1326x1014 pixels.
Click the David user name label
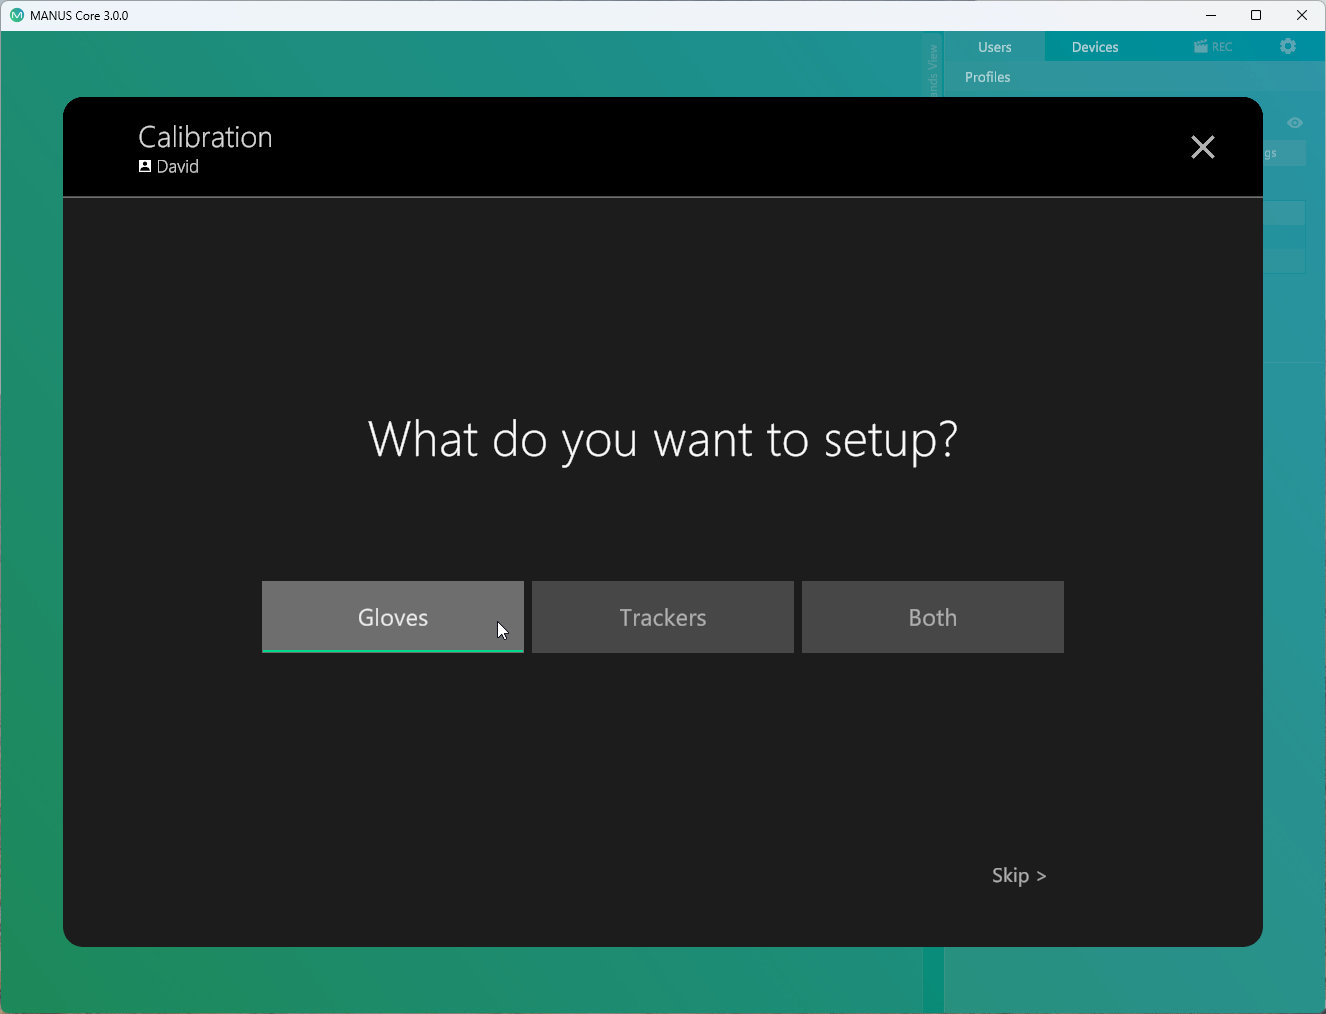(x=178, y=167)
